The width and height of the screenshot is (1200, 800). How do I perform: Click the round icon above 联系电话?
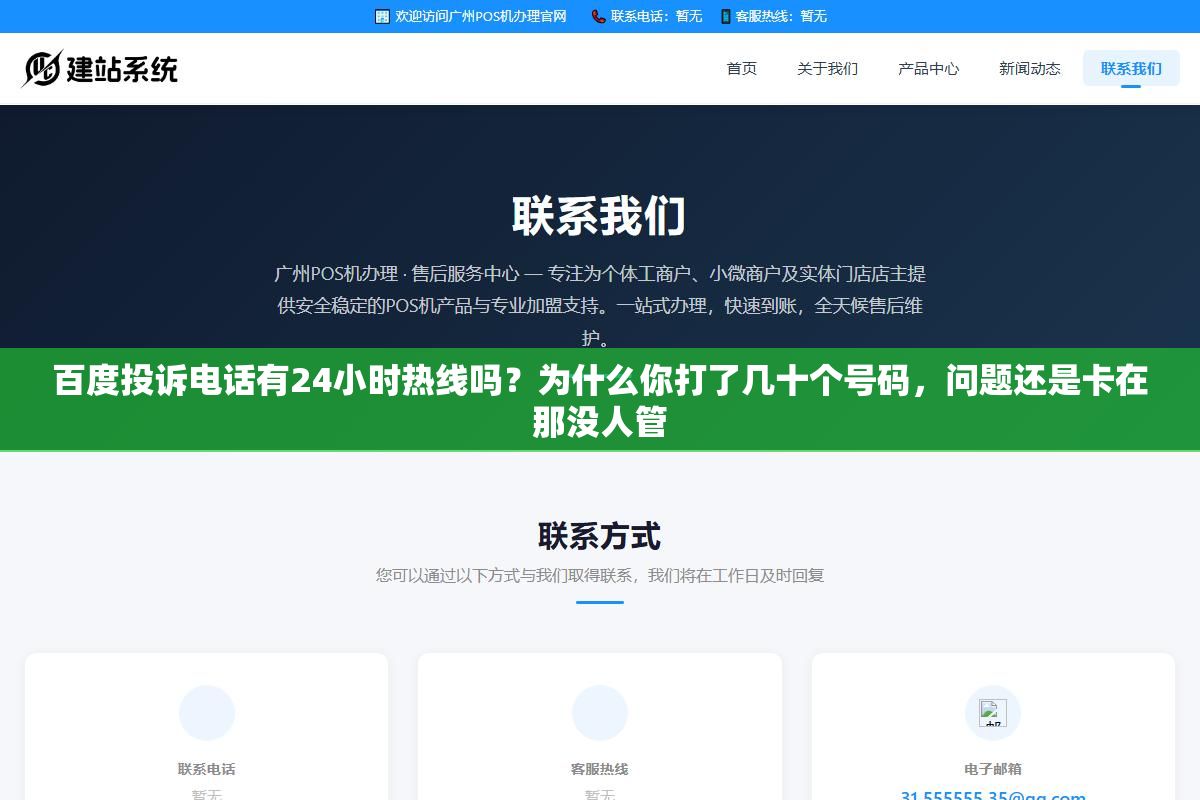pyautogui.click(x=207, y=713)
